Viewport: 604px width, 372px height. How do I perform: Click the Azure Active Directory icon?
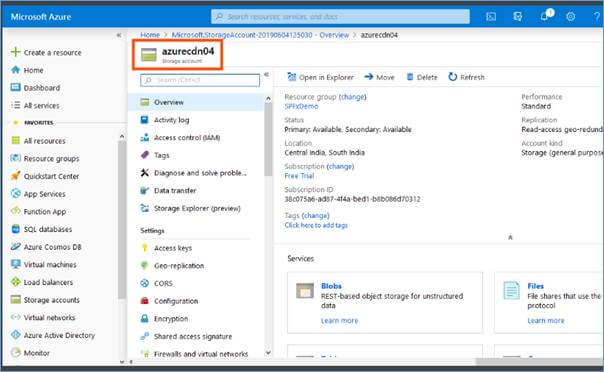point(15,335)
